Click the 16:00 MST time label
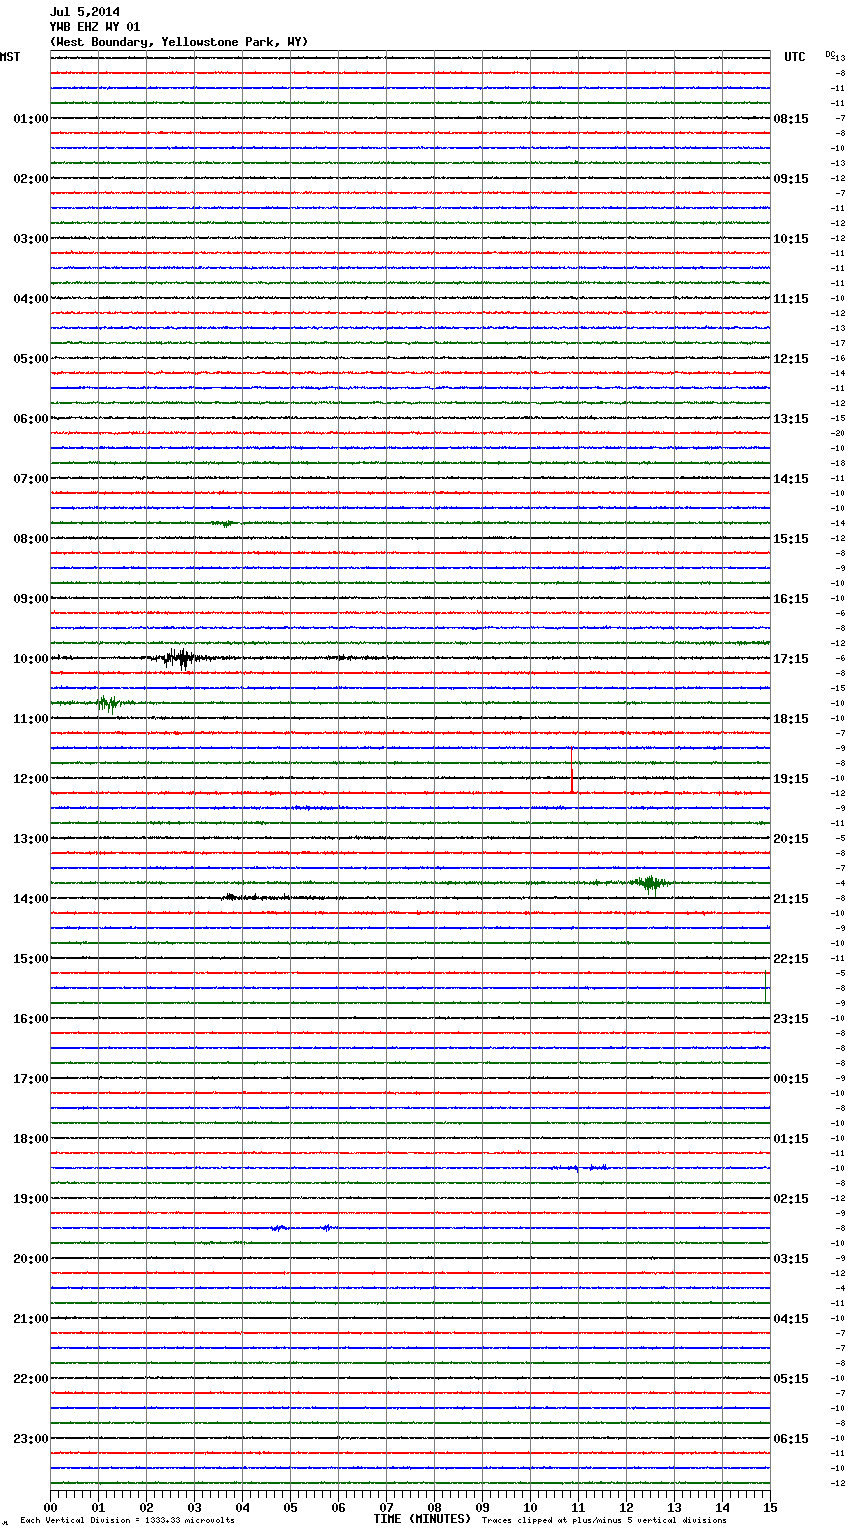850x1534 pixels. (30, 1019)
